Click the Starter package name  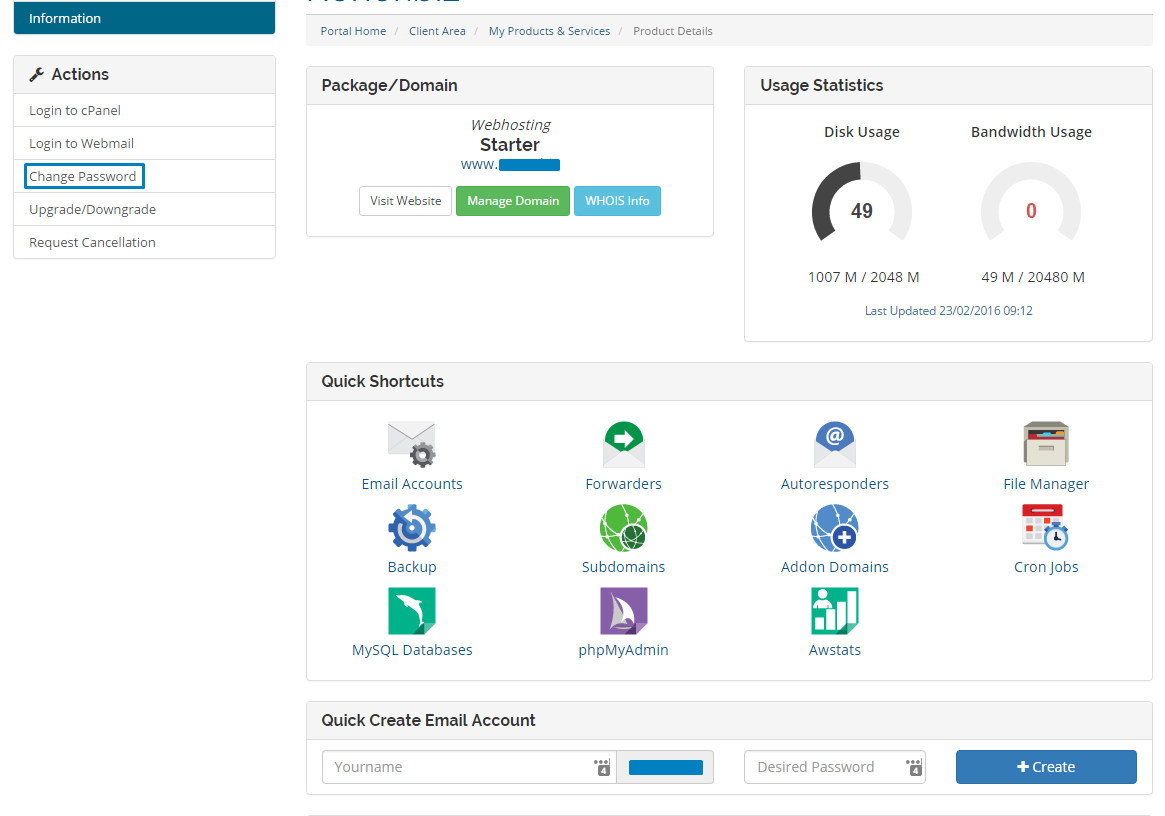pyautogui.click(x=510, y=144)
